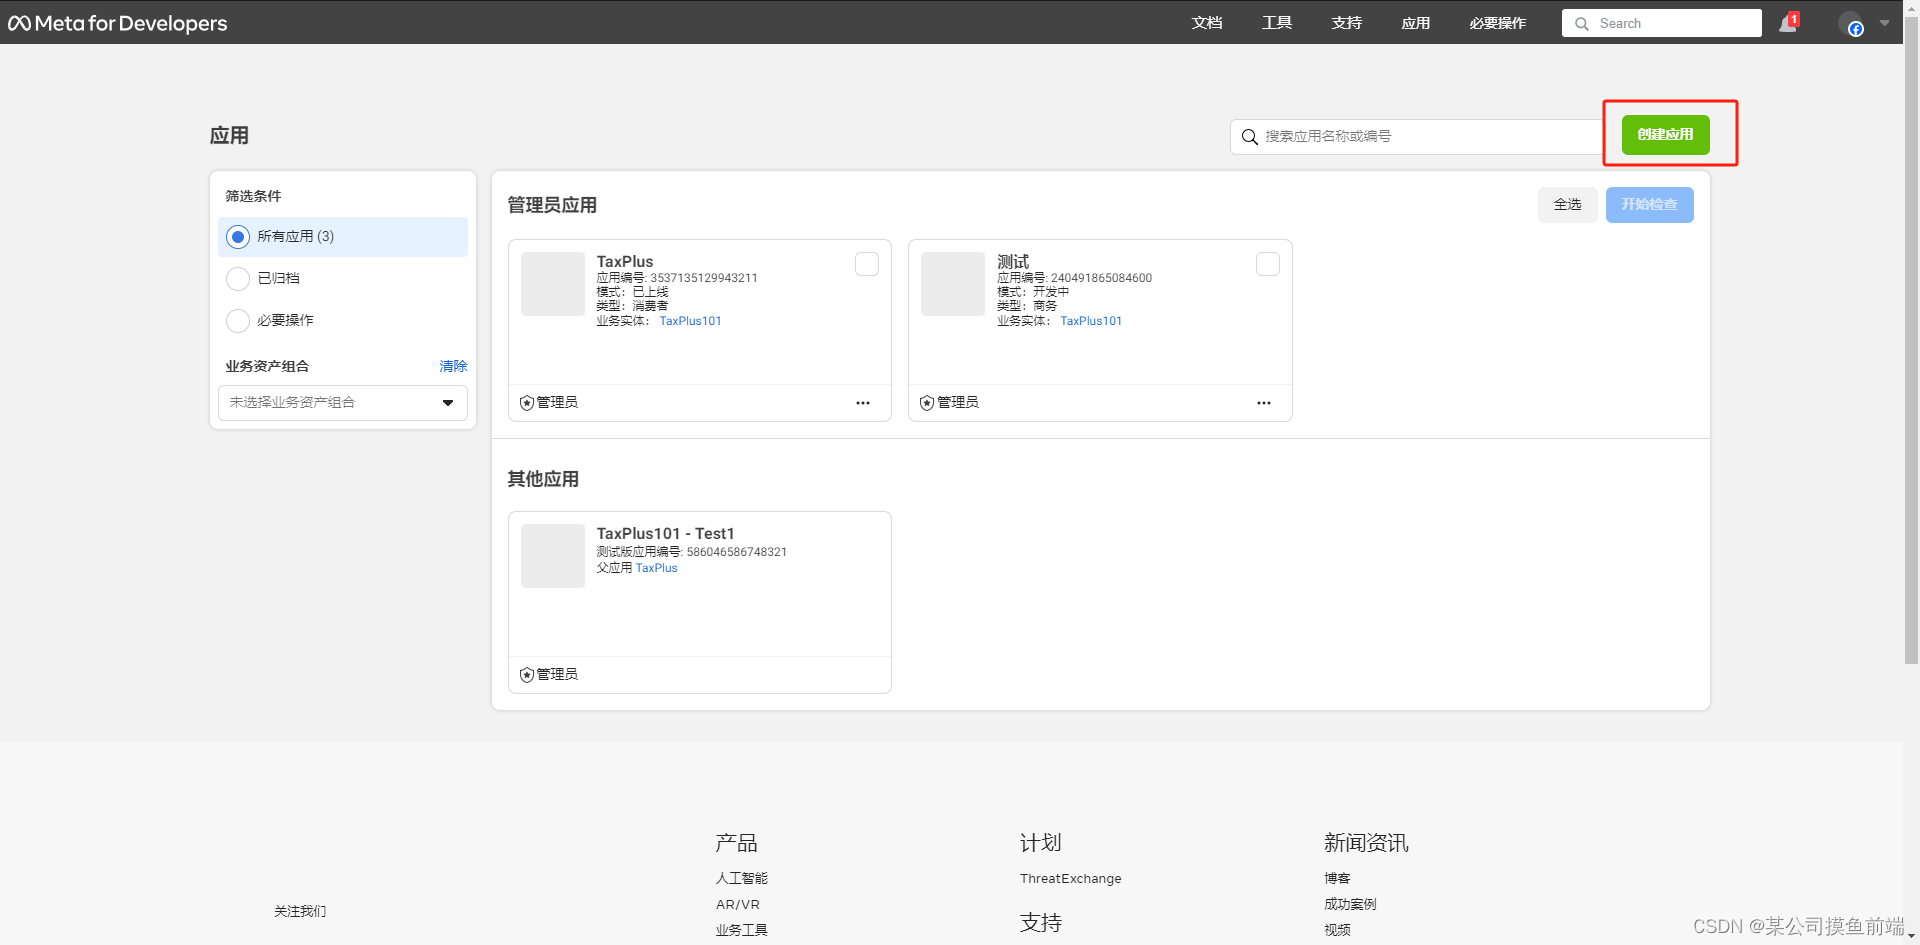Check the checkbox on the 测试 app card
Image resolution: width=1920 pixels, height=945 pixels.
pos(1267,263)
